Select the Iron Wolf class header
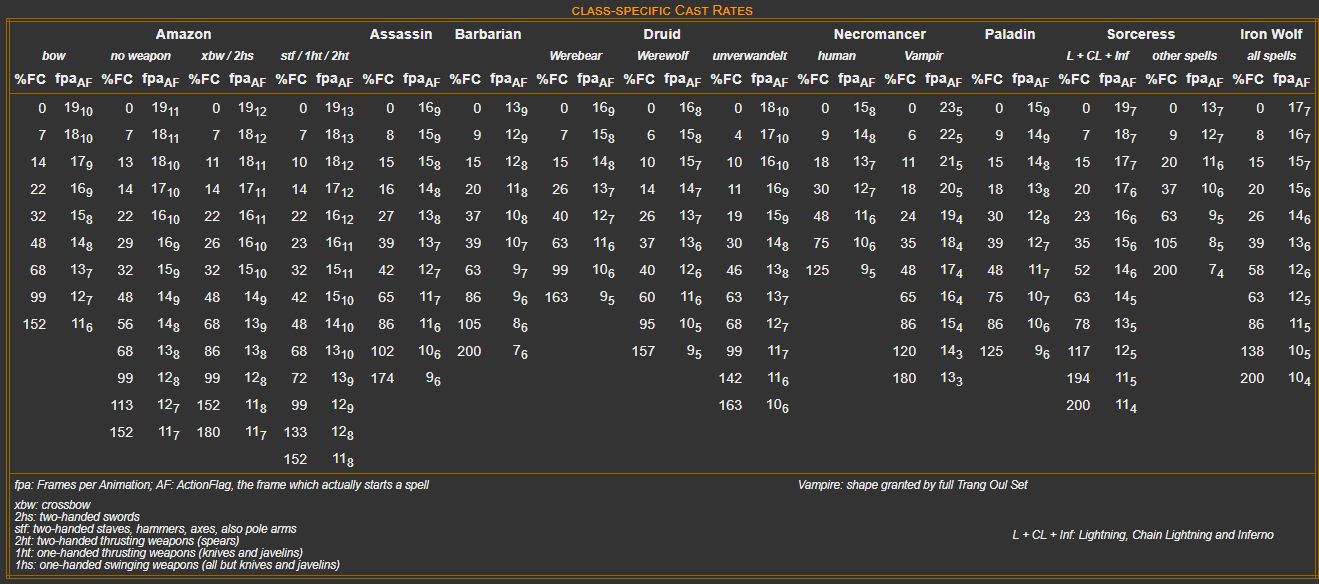Screen dimensions: 1319x584 pos(1271,34)
